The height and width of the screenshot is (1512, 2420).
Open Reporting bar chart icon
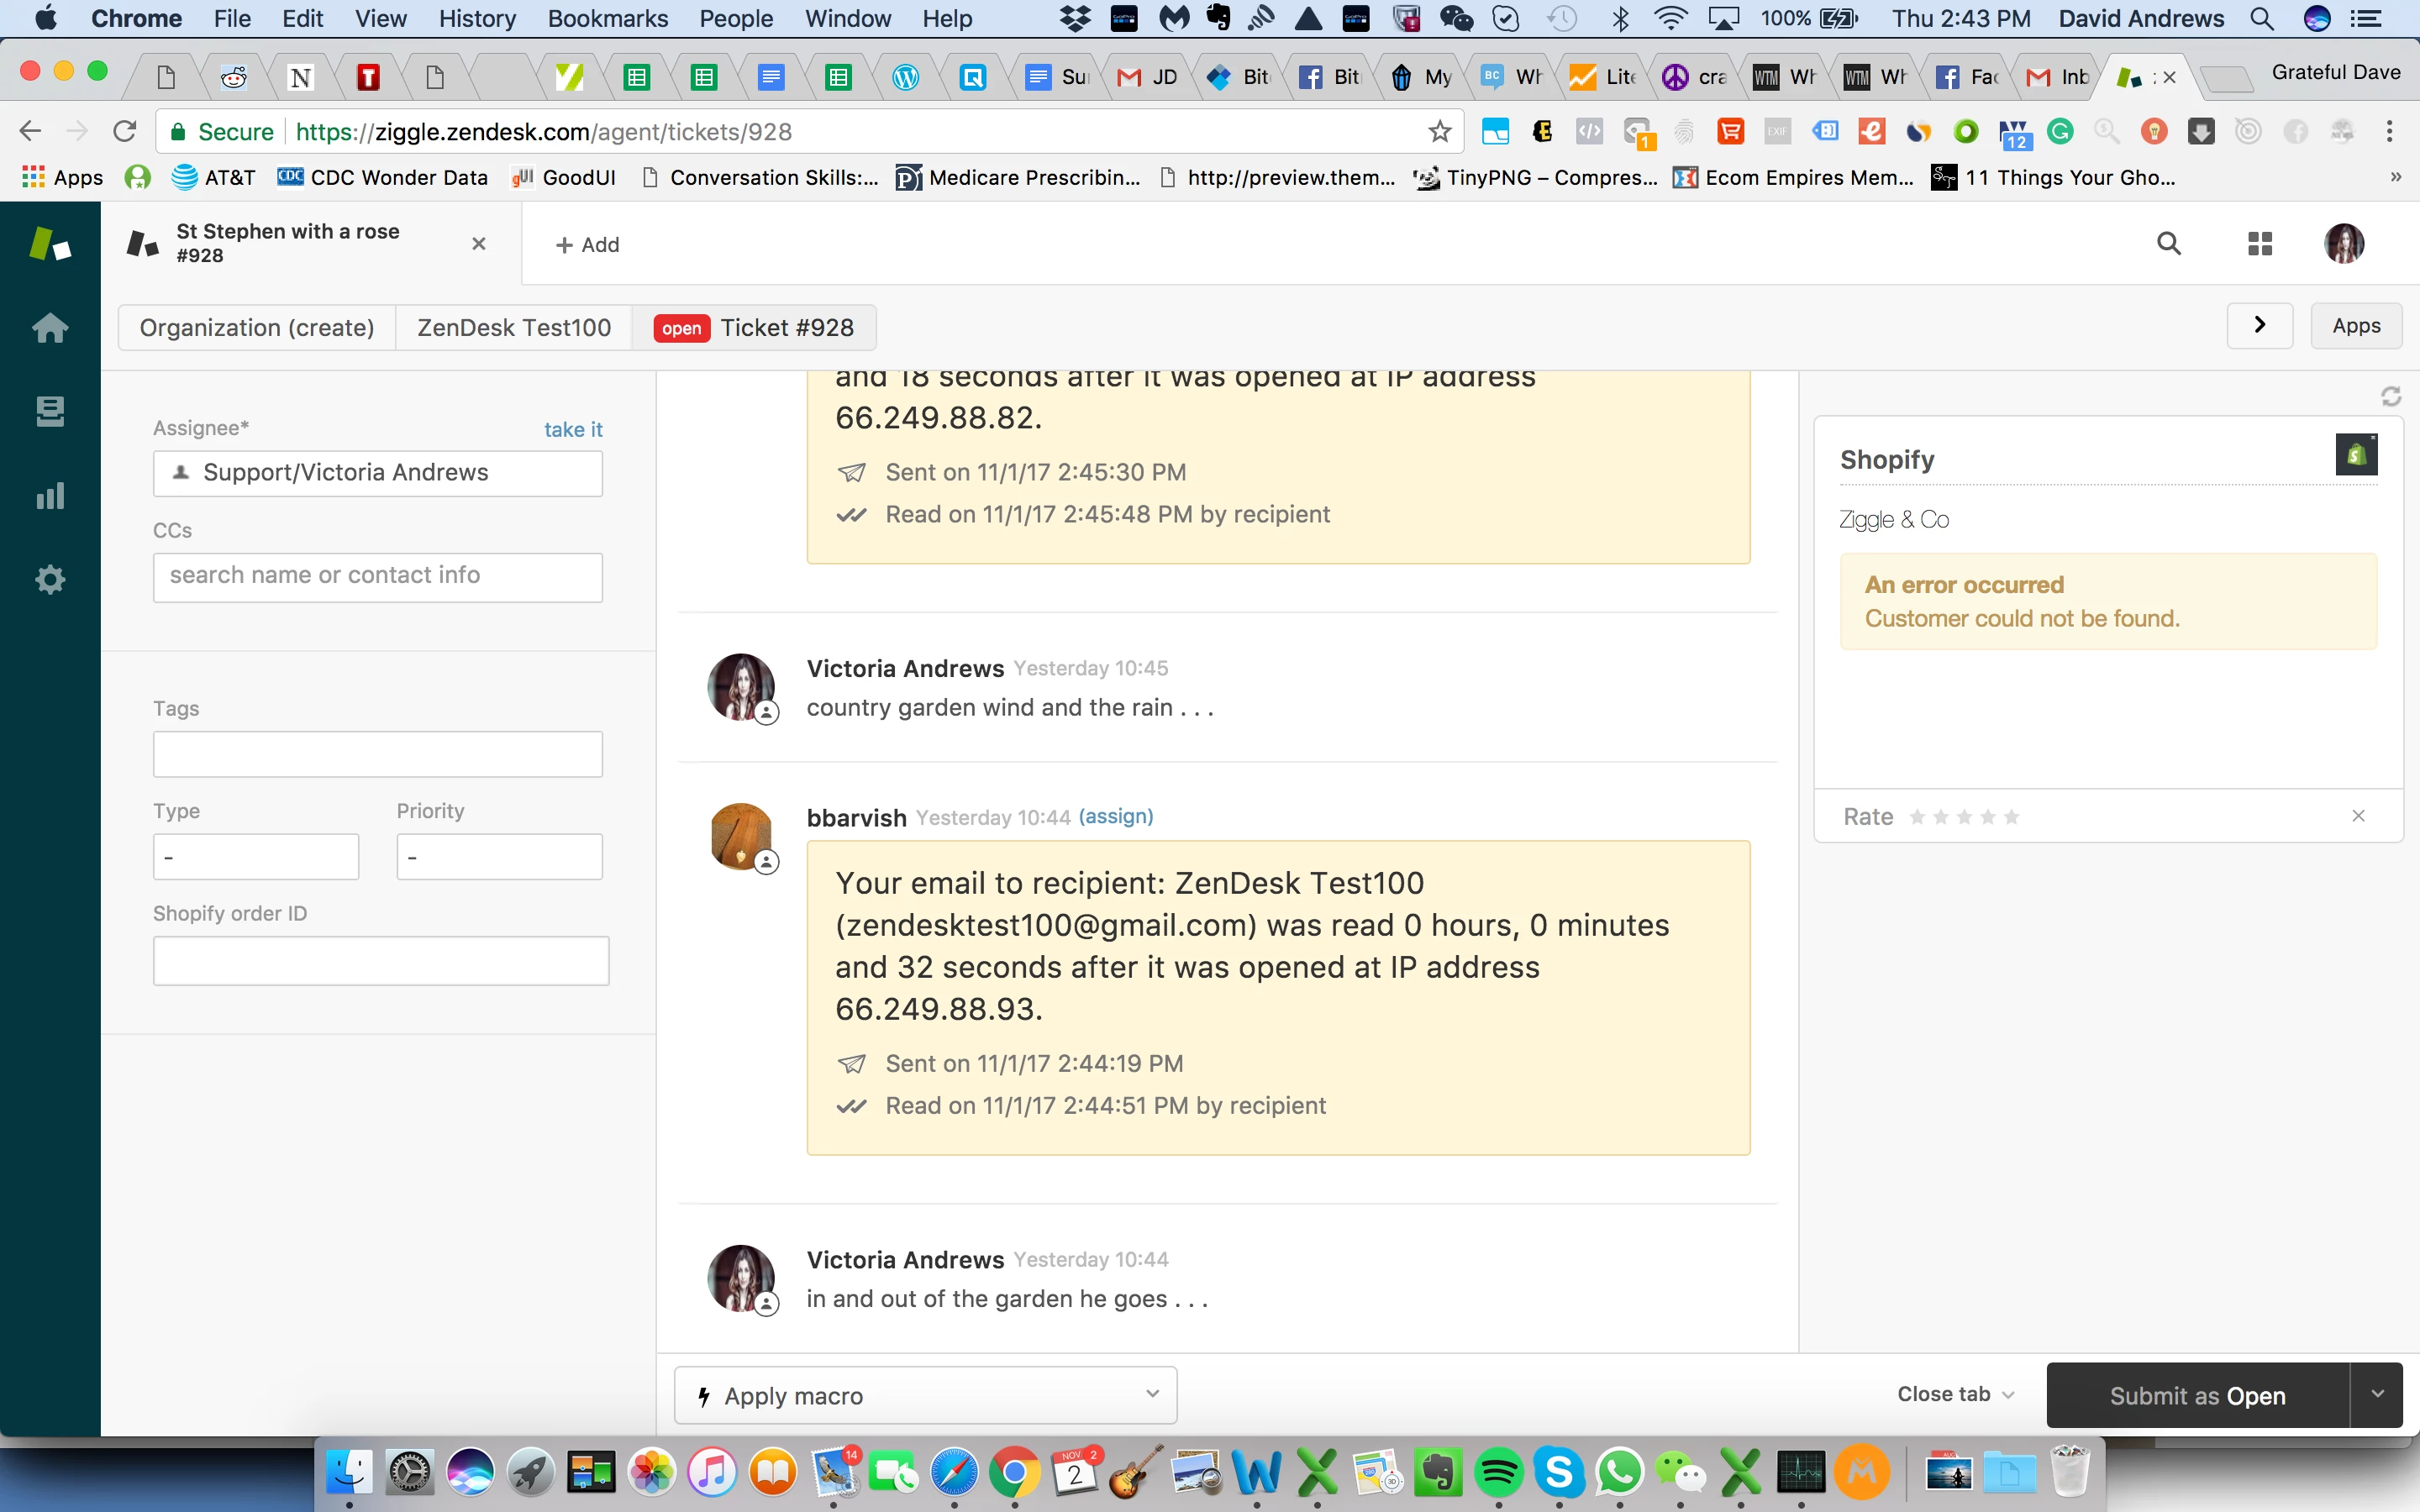click(50, 495)
